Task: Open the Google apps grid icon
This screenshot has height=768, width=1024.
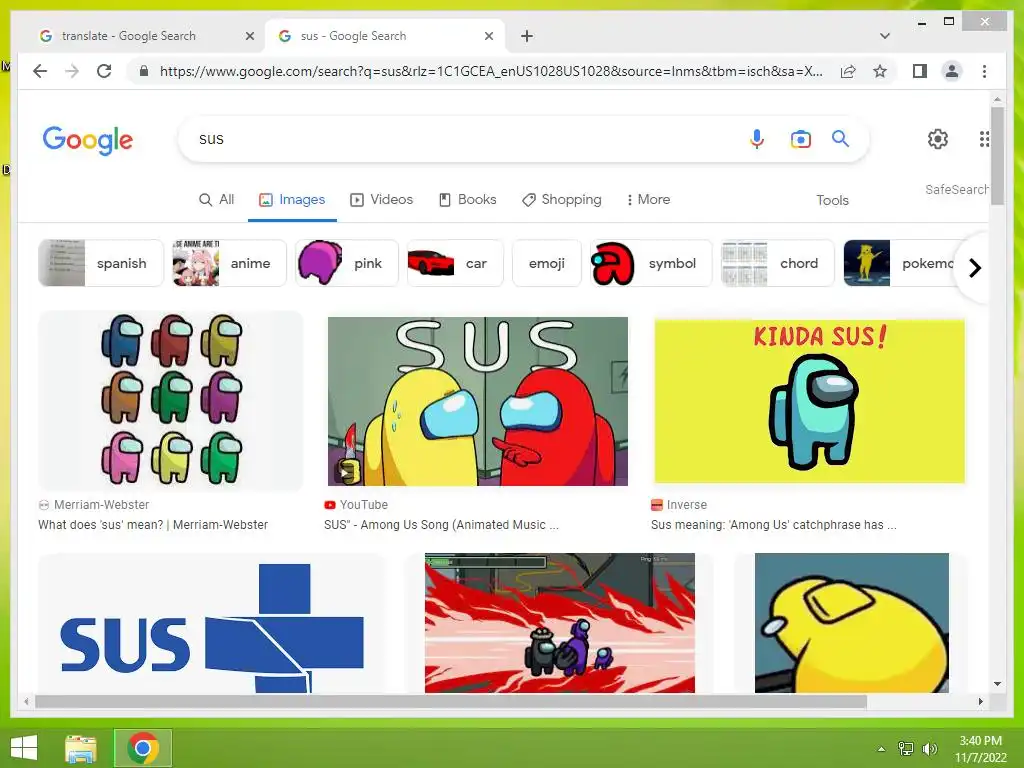Action: click(984, 138)
